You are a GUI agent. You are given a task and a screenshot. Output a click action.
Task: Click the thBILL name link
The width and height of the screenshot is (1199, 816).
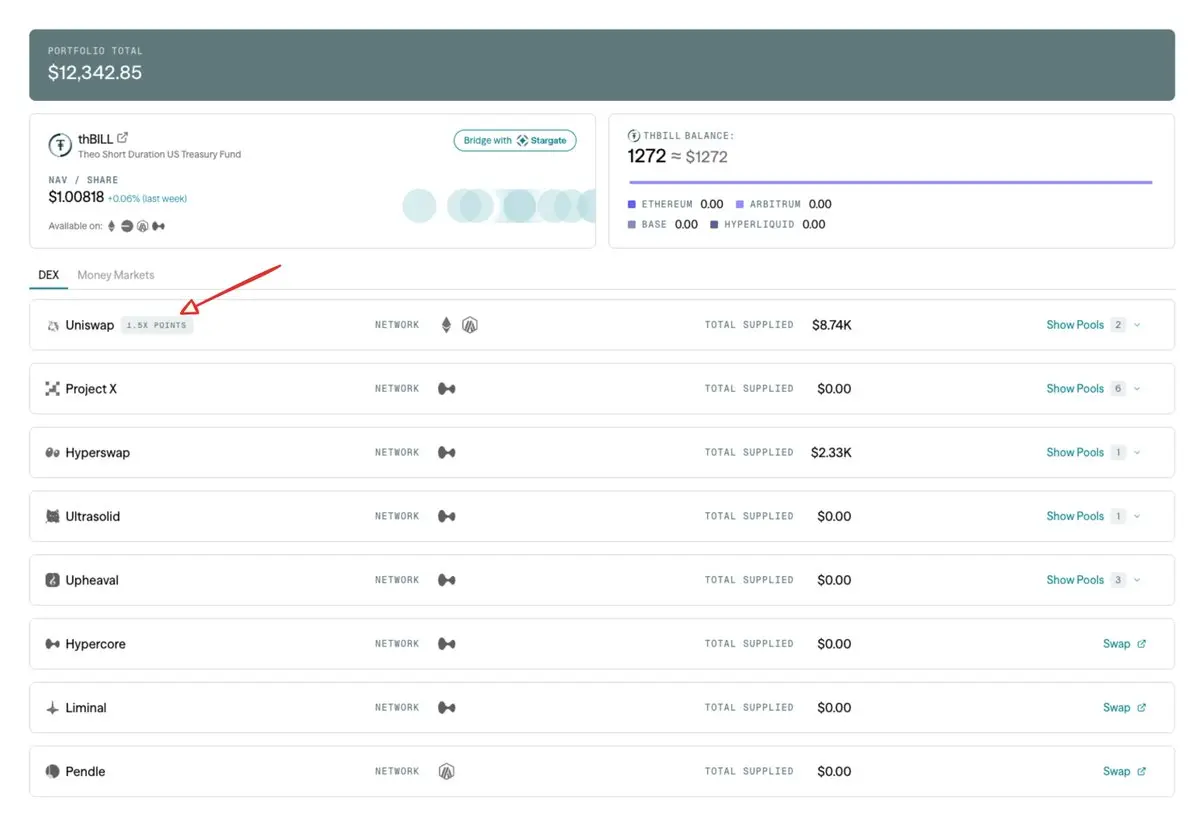point(95,139)
